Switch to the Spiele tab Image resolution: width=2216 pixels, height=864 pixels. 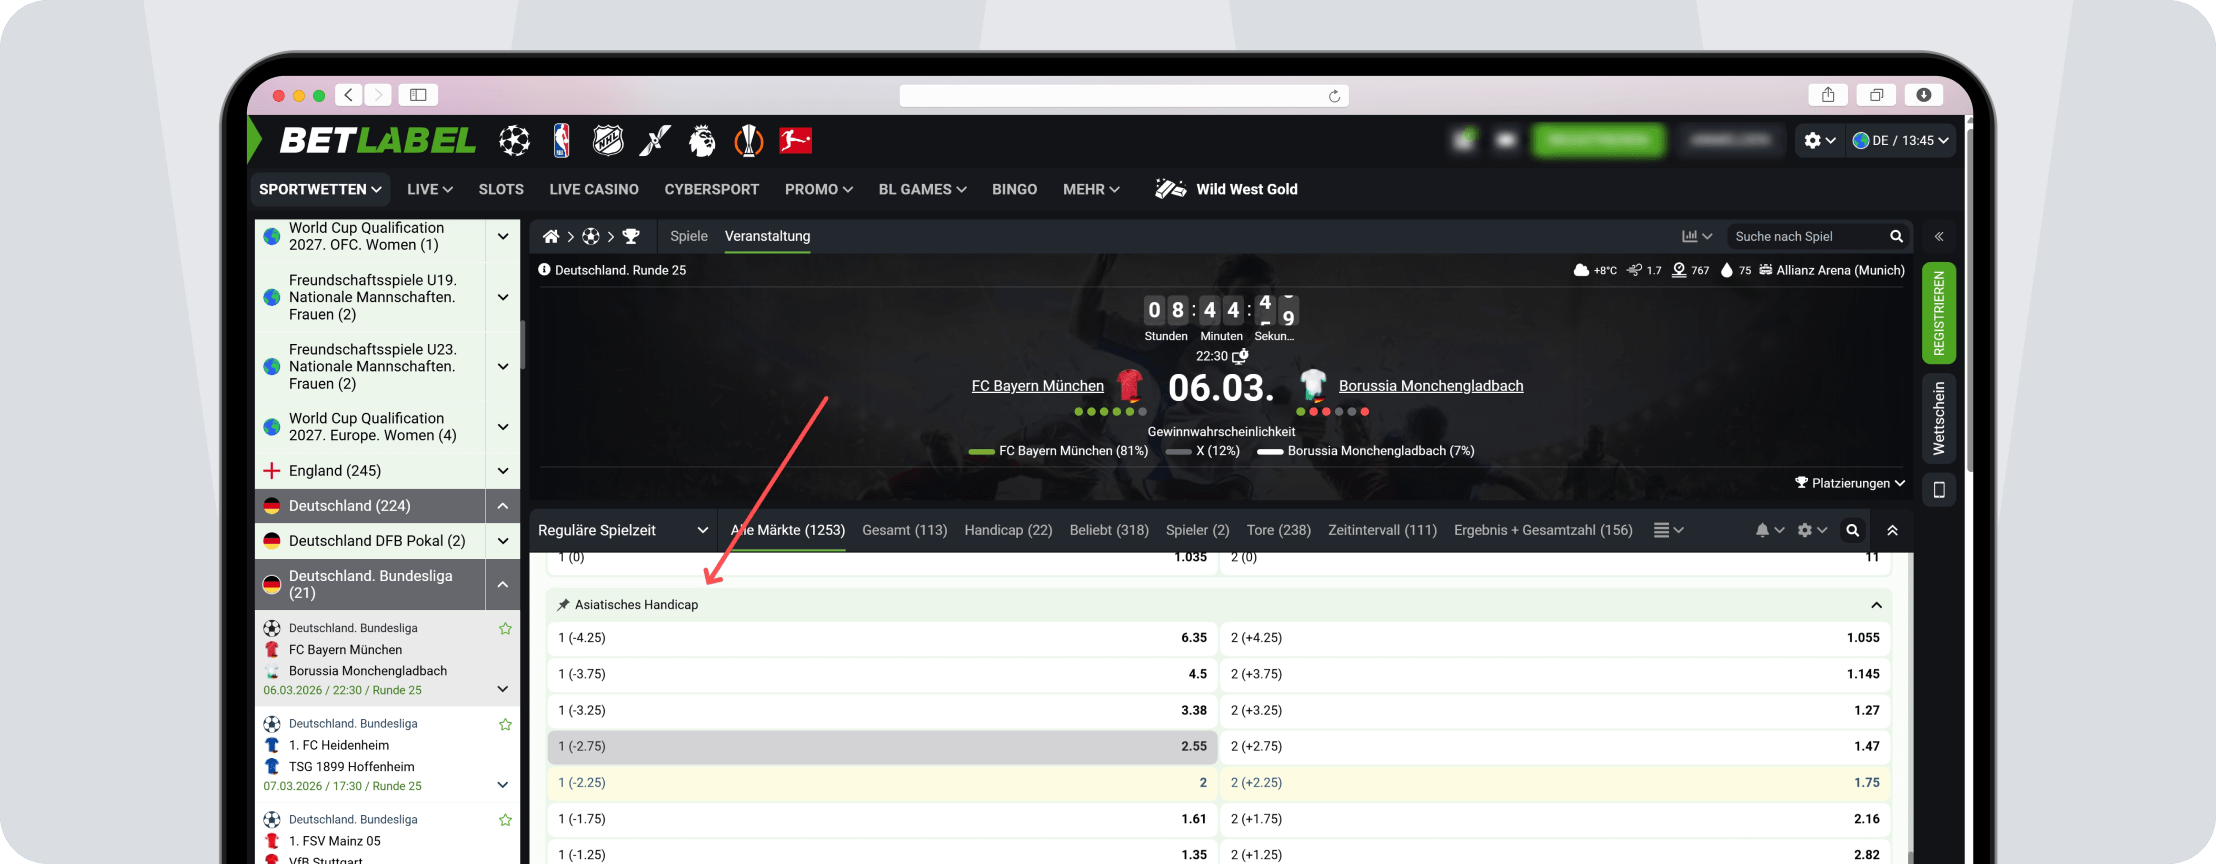[689, 236]
